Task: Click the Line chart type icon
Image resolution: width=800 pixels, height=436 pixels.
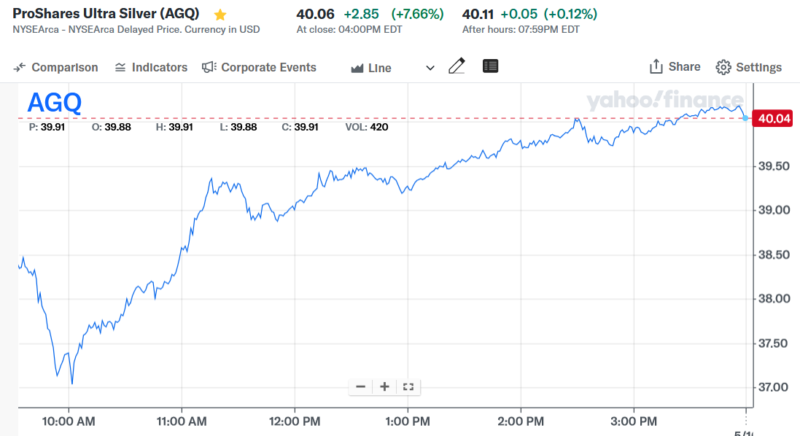Action: click(x=357, y=67)
